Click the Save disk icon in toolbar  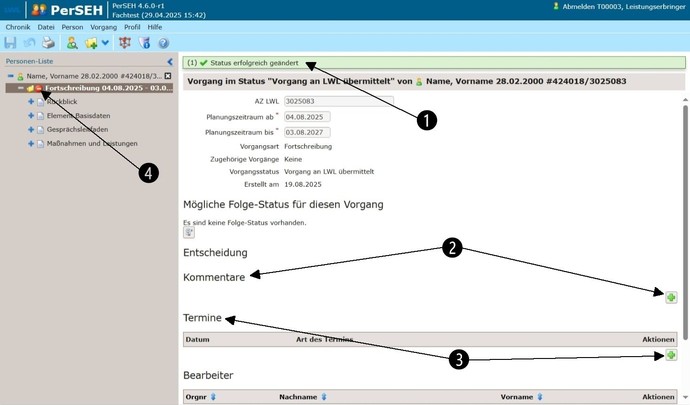click(x=10, y=43)
